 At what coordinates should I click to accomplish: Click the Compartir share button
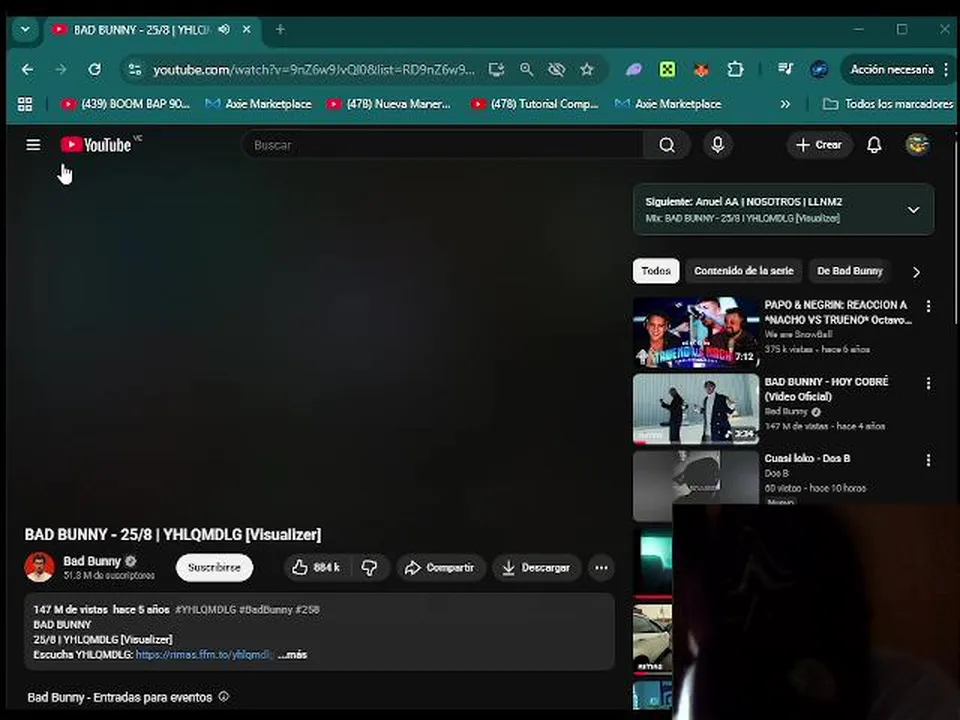(x=440, y=568)
